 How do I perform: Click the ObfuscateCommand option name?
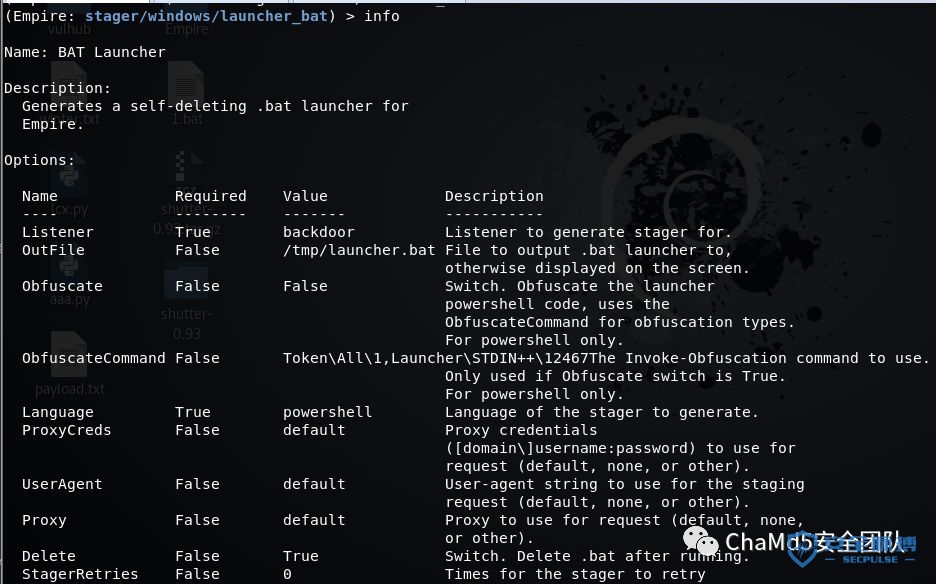tap(94, 358)
